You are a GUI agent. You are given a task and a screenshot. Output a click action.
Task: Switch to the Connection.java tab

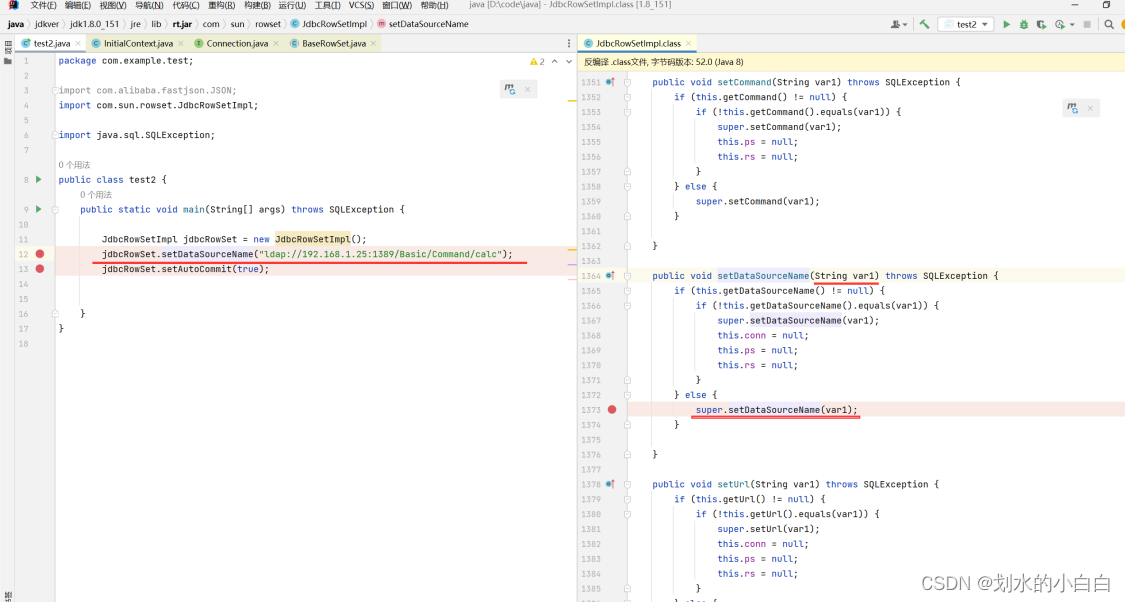(x=237, y=44)
